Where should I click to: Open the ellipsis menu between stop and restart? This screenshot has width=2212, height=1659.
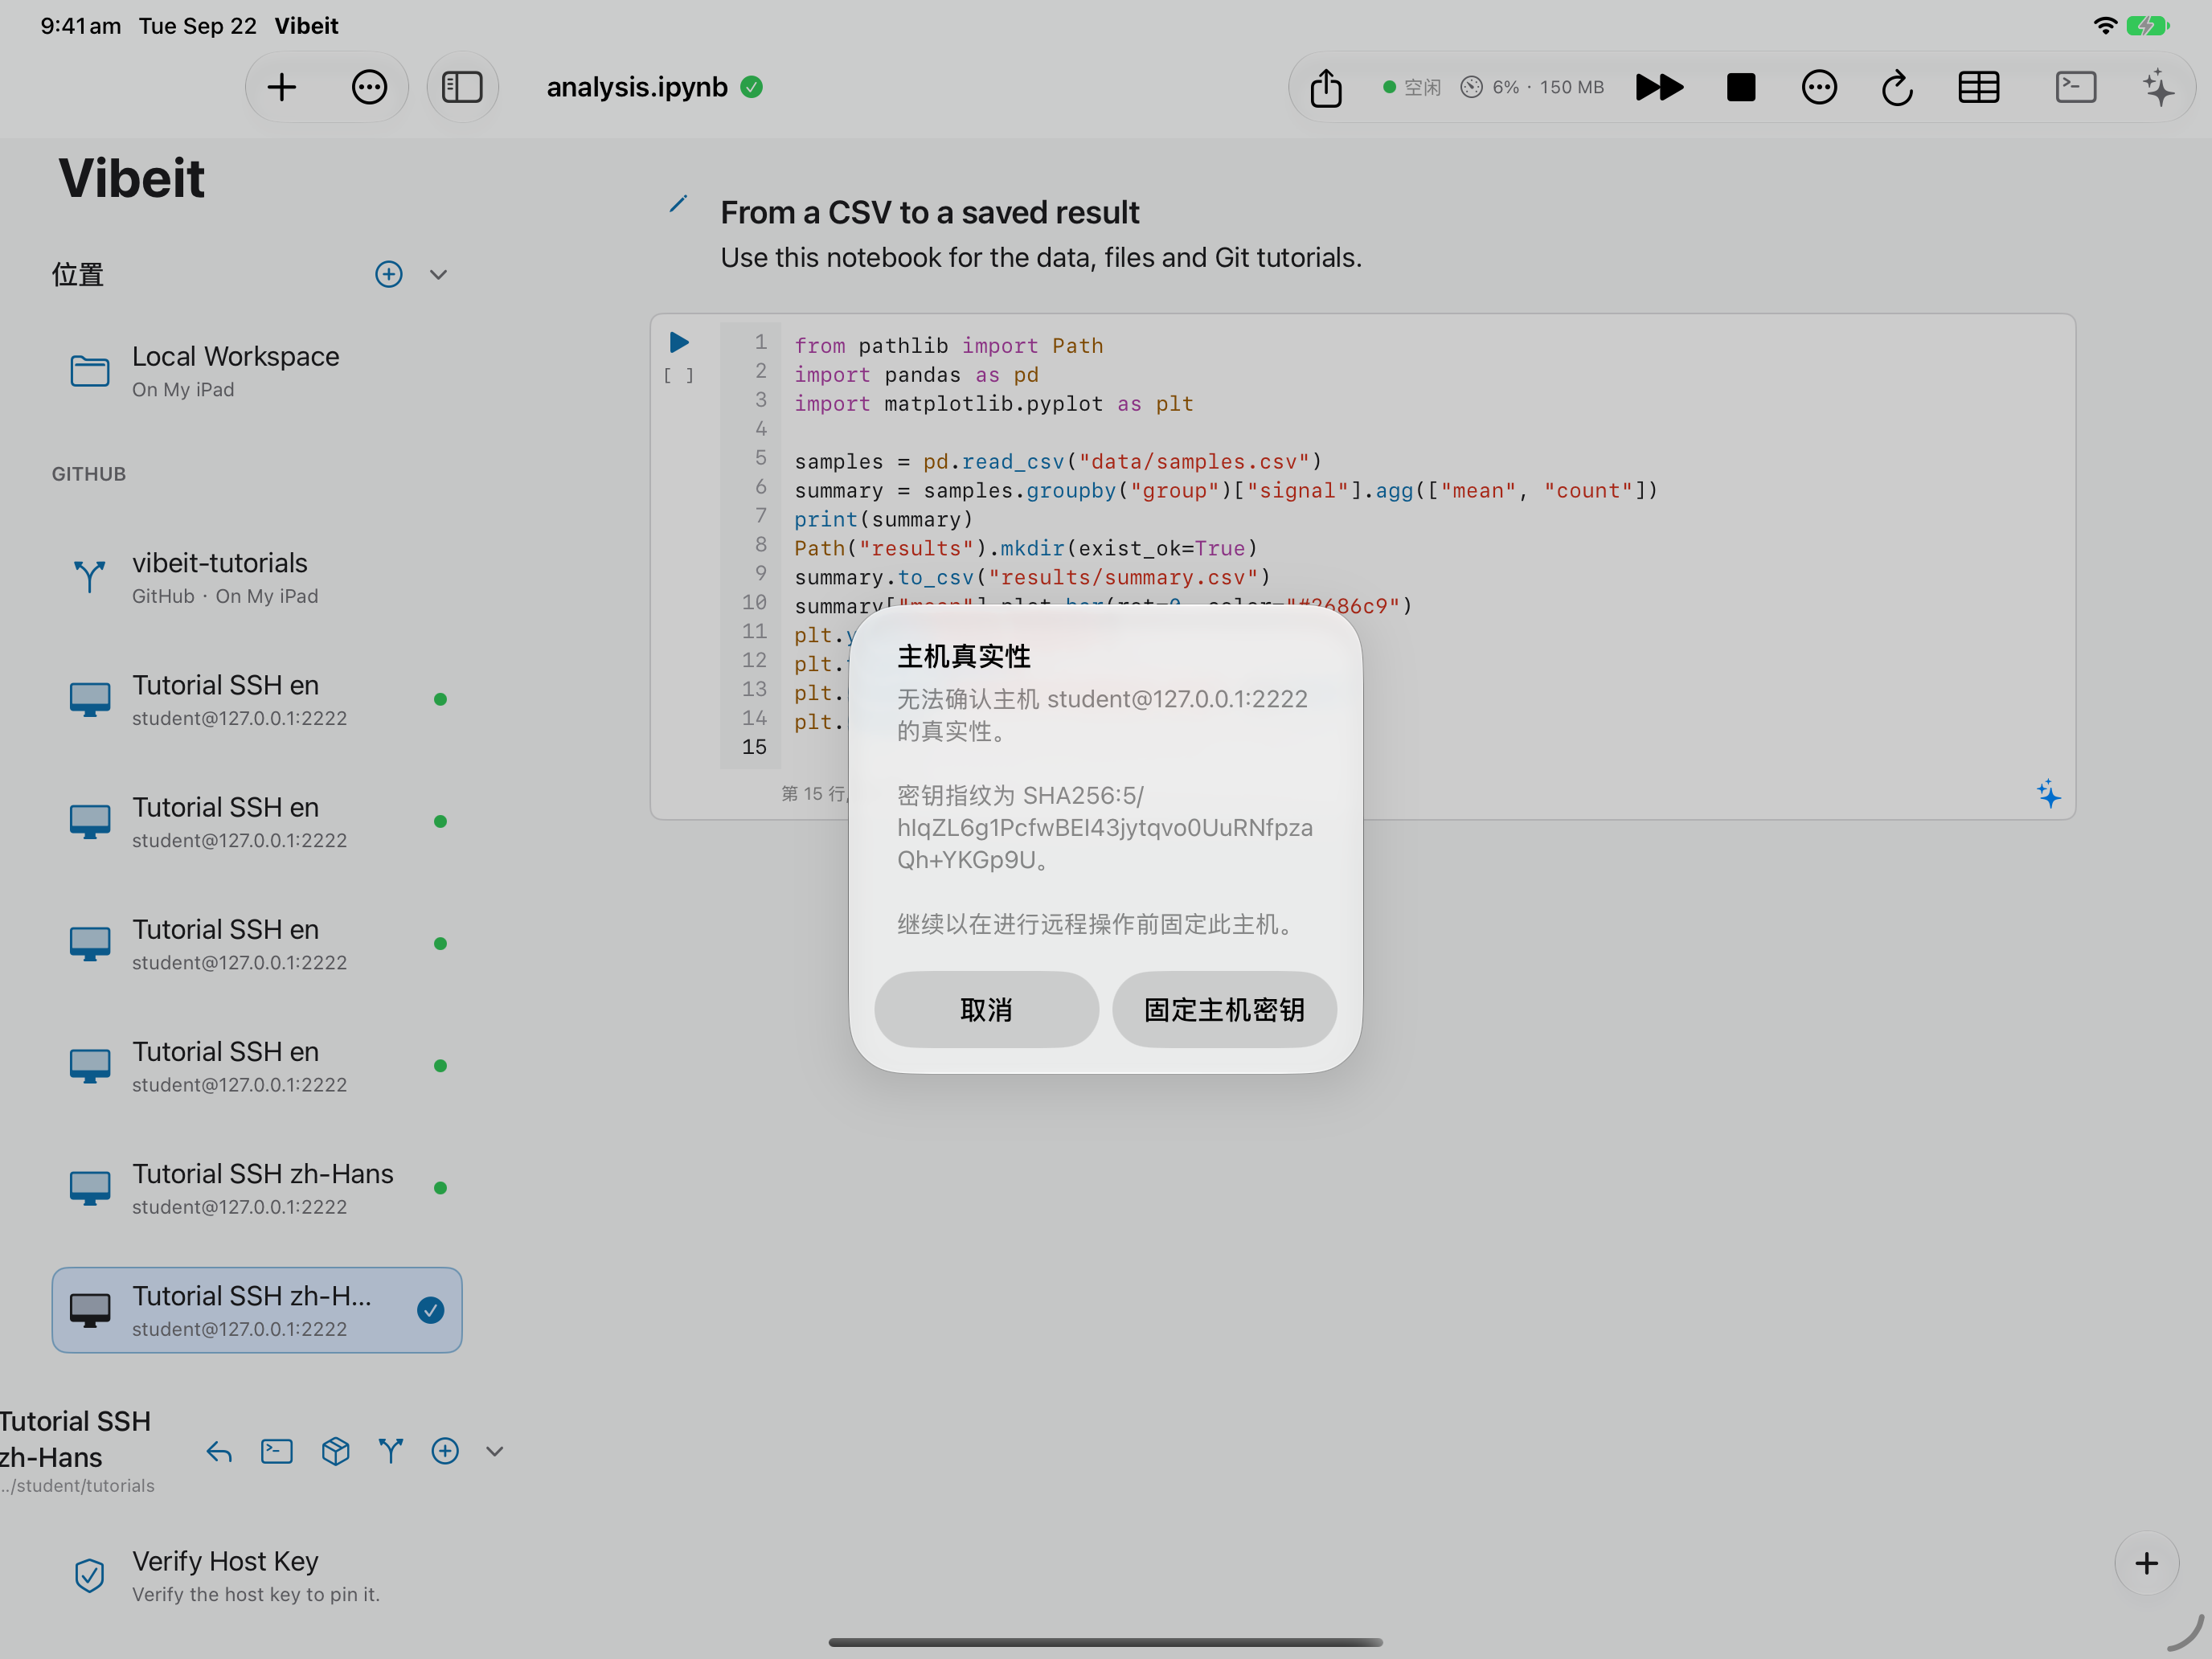pyautogui.click(x=1819, y=87)
